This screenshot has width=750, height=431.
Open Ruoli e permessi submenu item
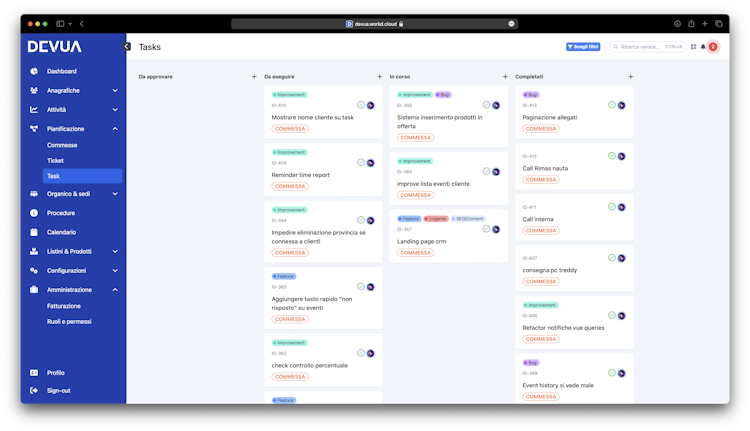click(x=69, y=321)
